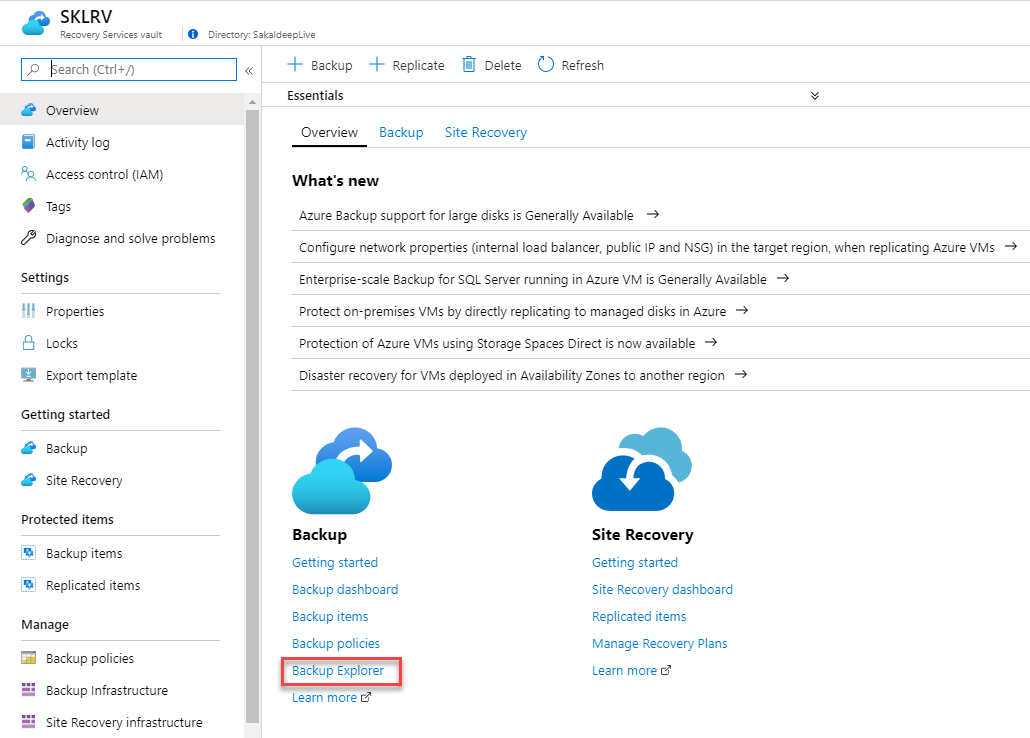The height and width of the screenshot is (738, 1030).
Task: Open Backup items link in main pane
Action: click(330, 616)
